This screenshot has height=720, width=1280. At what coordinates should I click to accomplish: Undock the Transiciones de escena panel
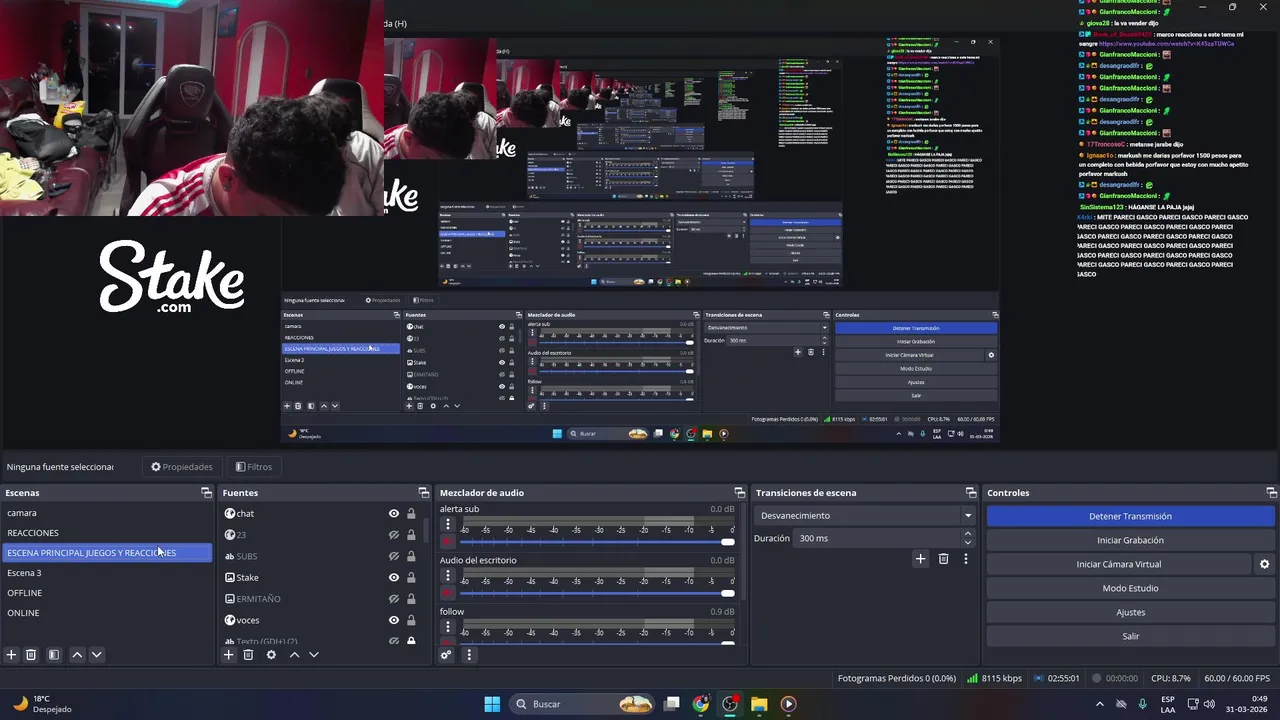click(x=970, y=493)
